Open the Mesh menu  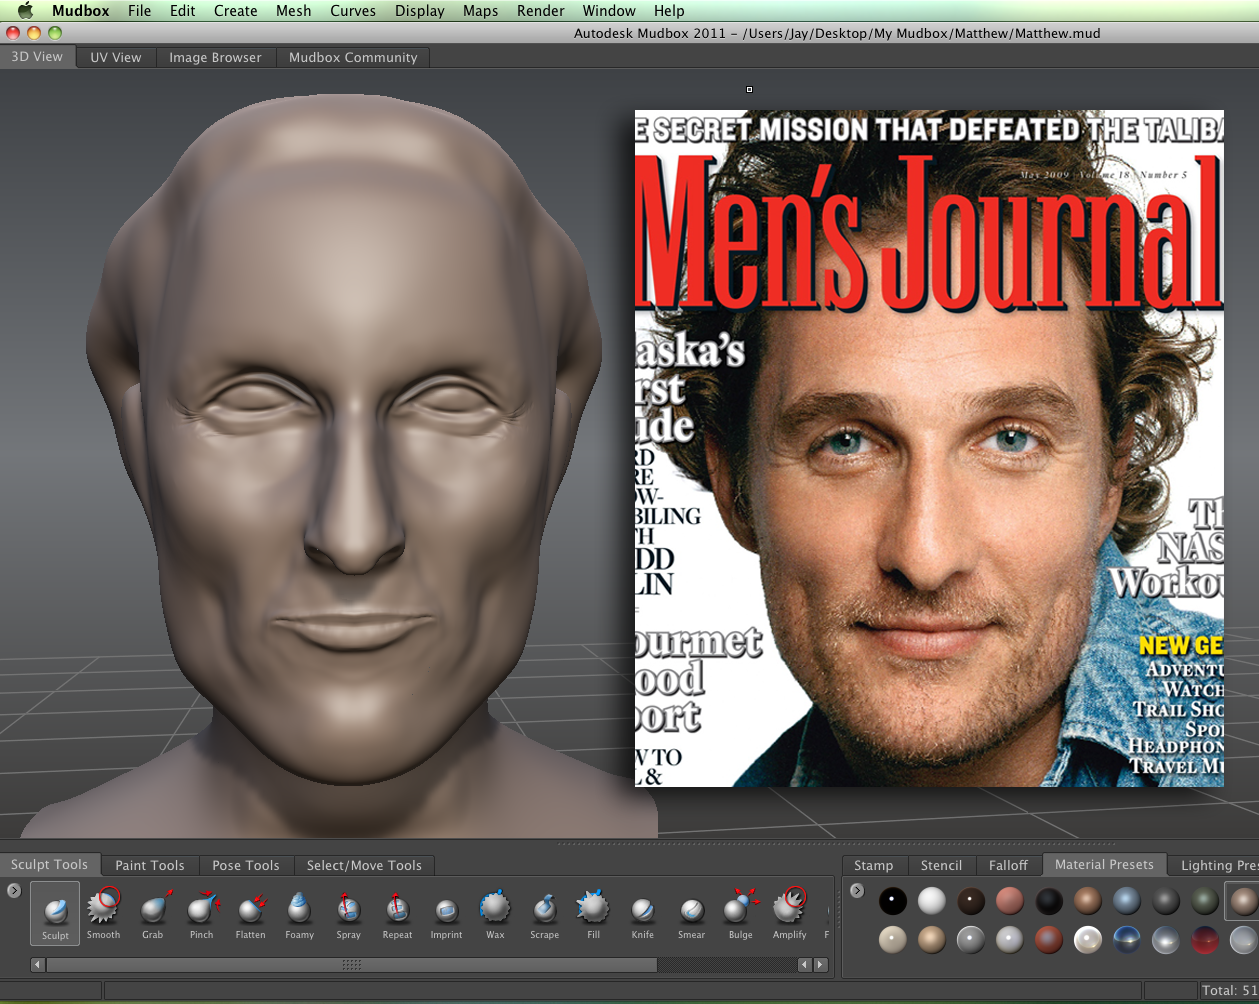(293, 11)
